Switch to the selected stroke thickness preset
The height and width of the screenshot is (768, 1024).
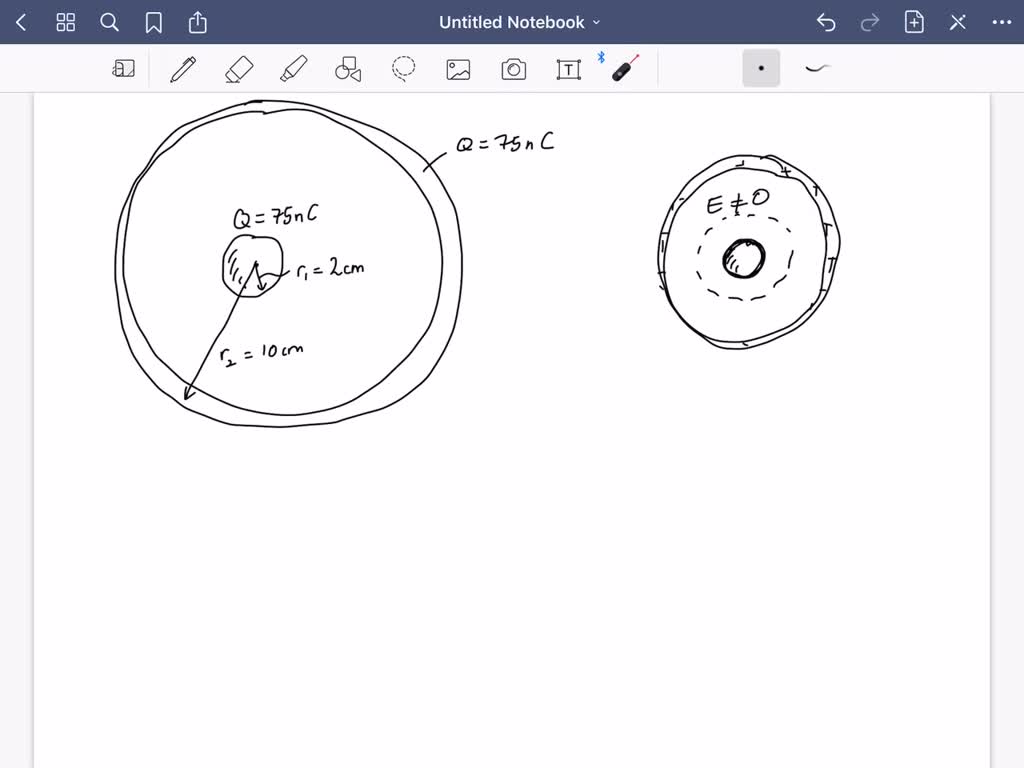[761, 68]
